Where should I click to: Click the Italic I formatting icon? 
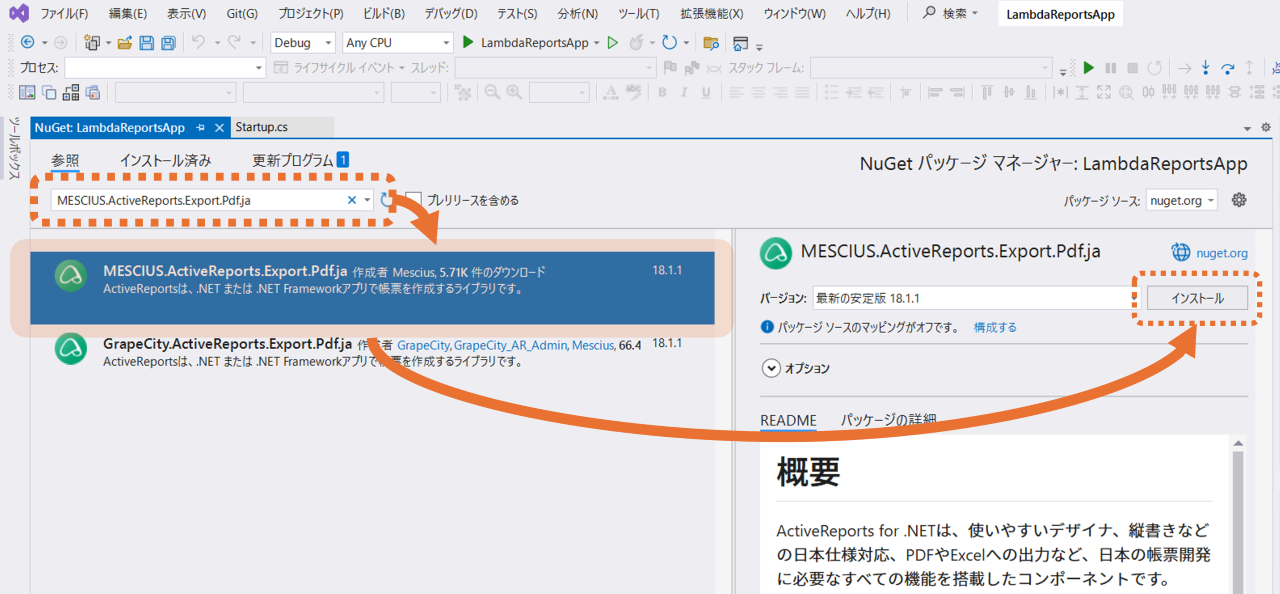point(685,93)
